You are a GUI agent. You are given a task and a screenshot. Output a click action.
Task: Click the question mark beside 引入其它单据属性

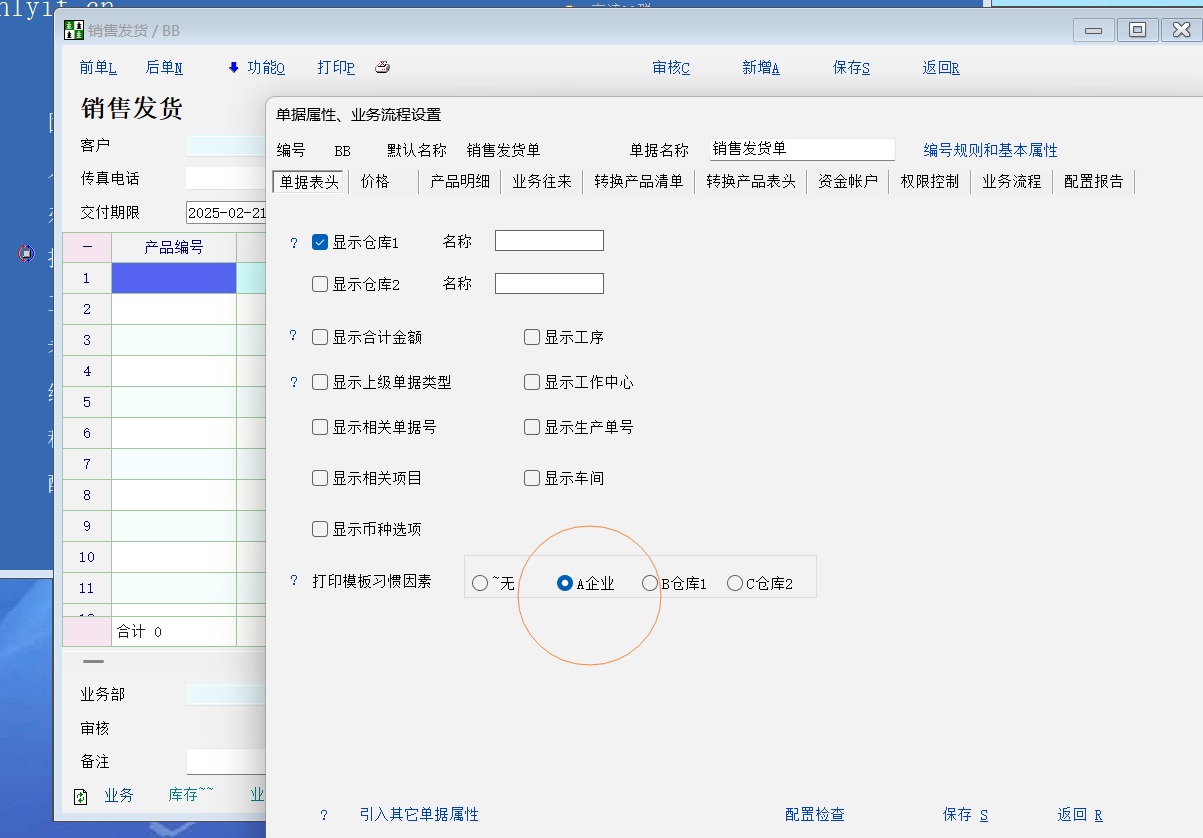coord(324,815)
